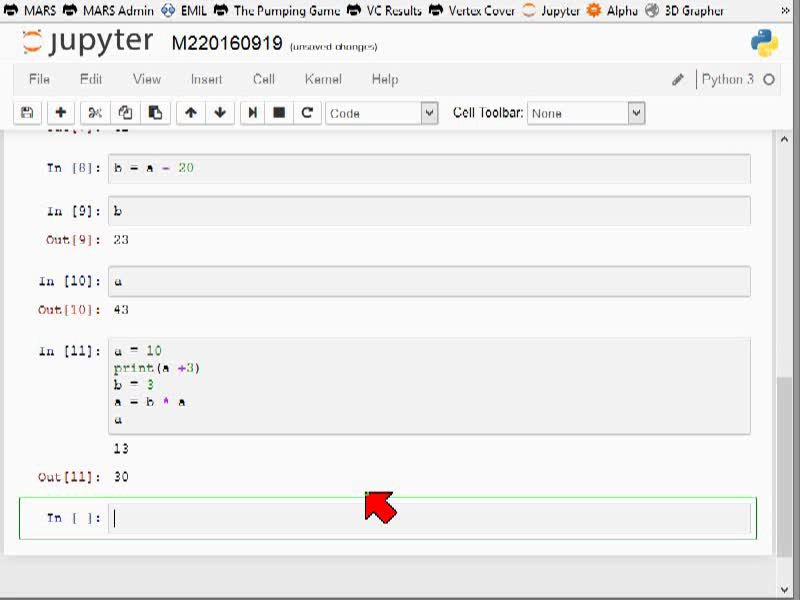Viewport: 800px width, 600px height.
Task: Click the Out[11] prompt label
Action: [x=69, y=477]
